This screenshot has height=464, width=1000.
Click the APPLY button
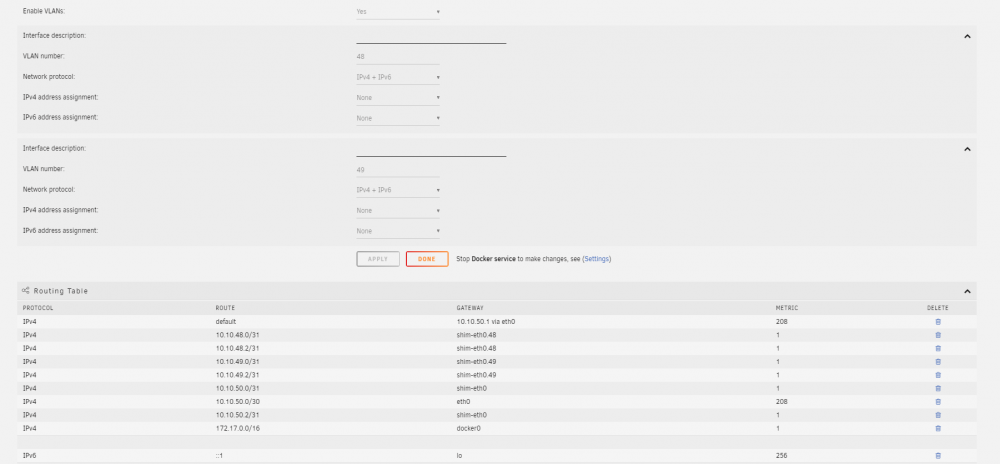[378, 259]
